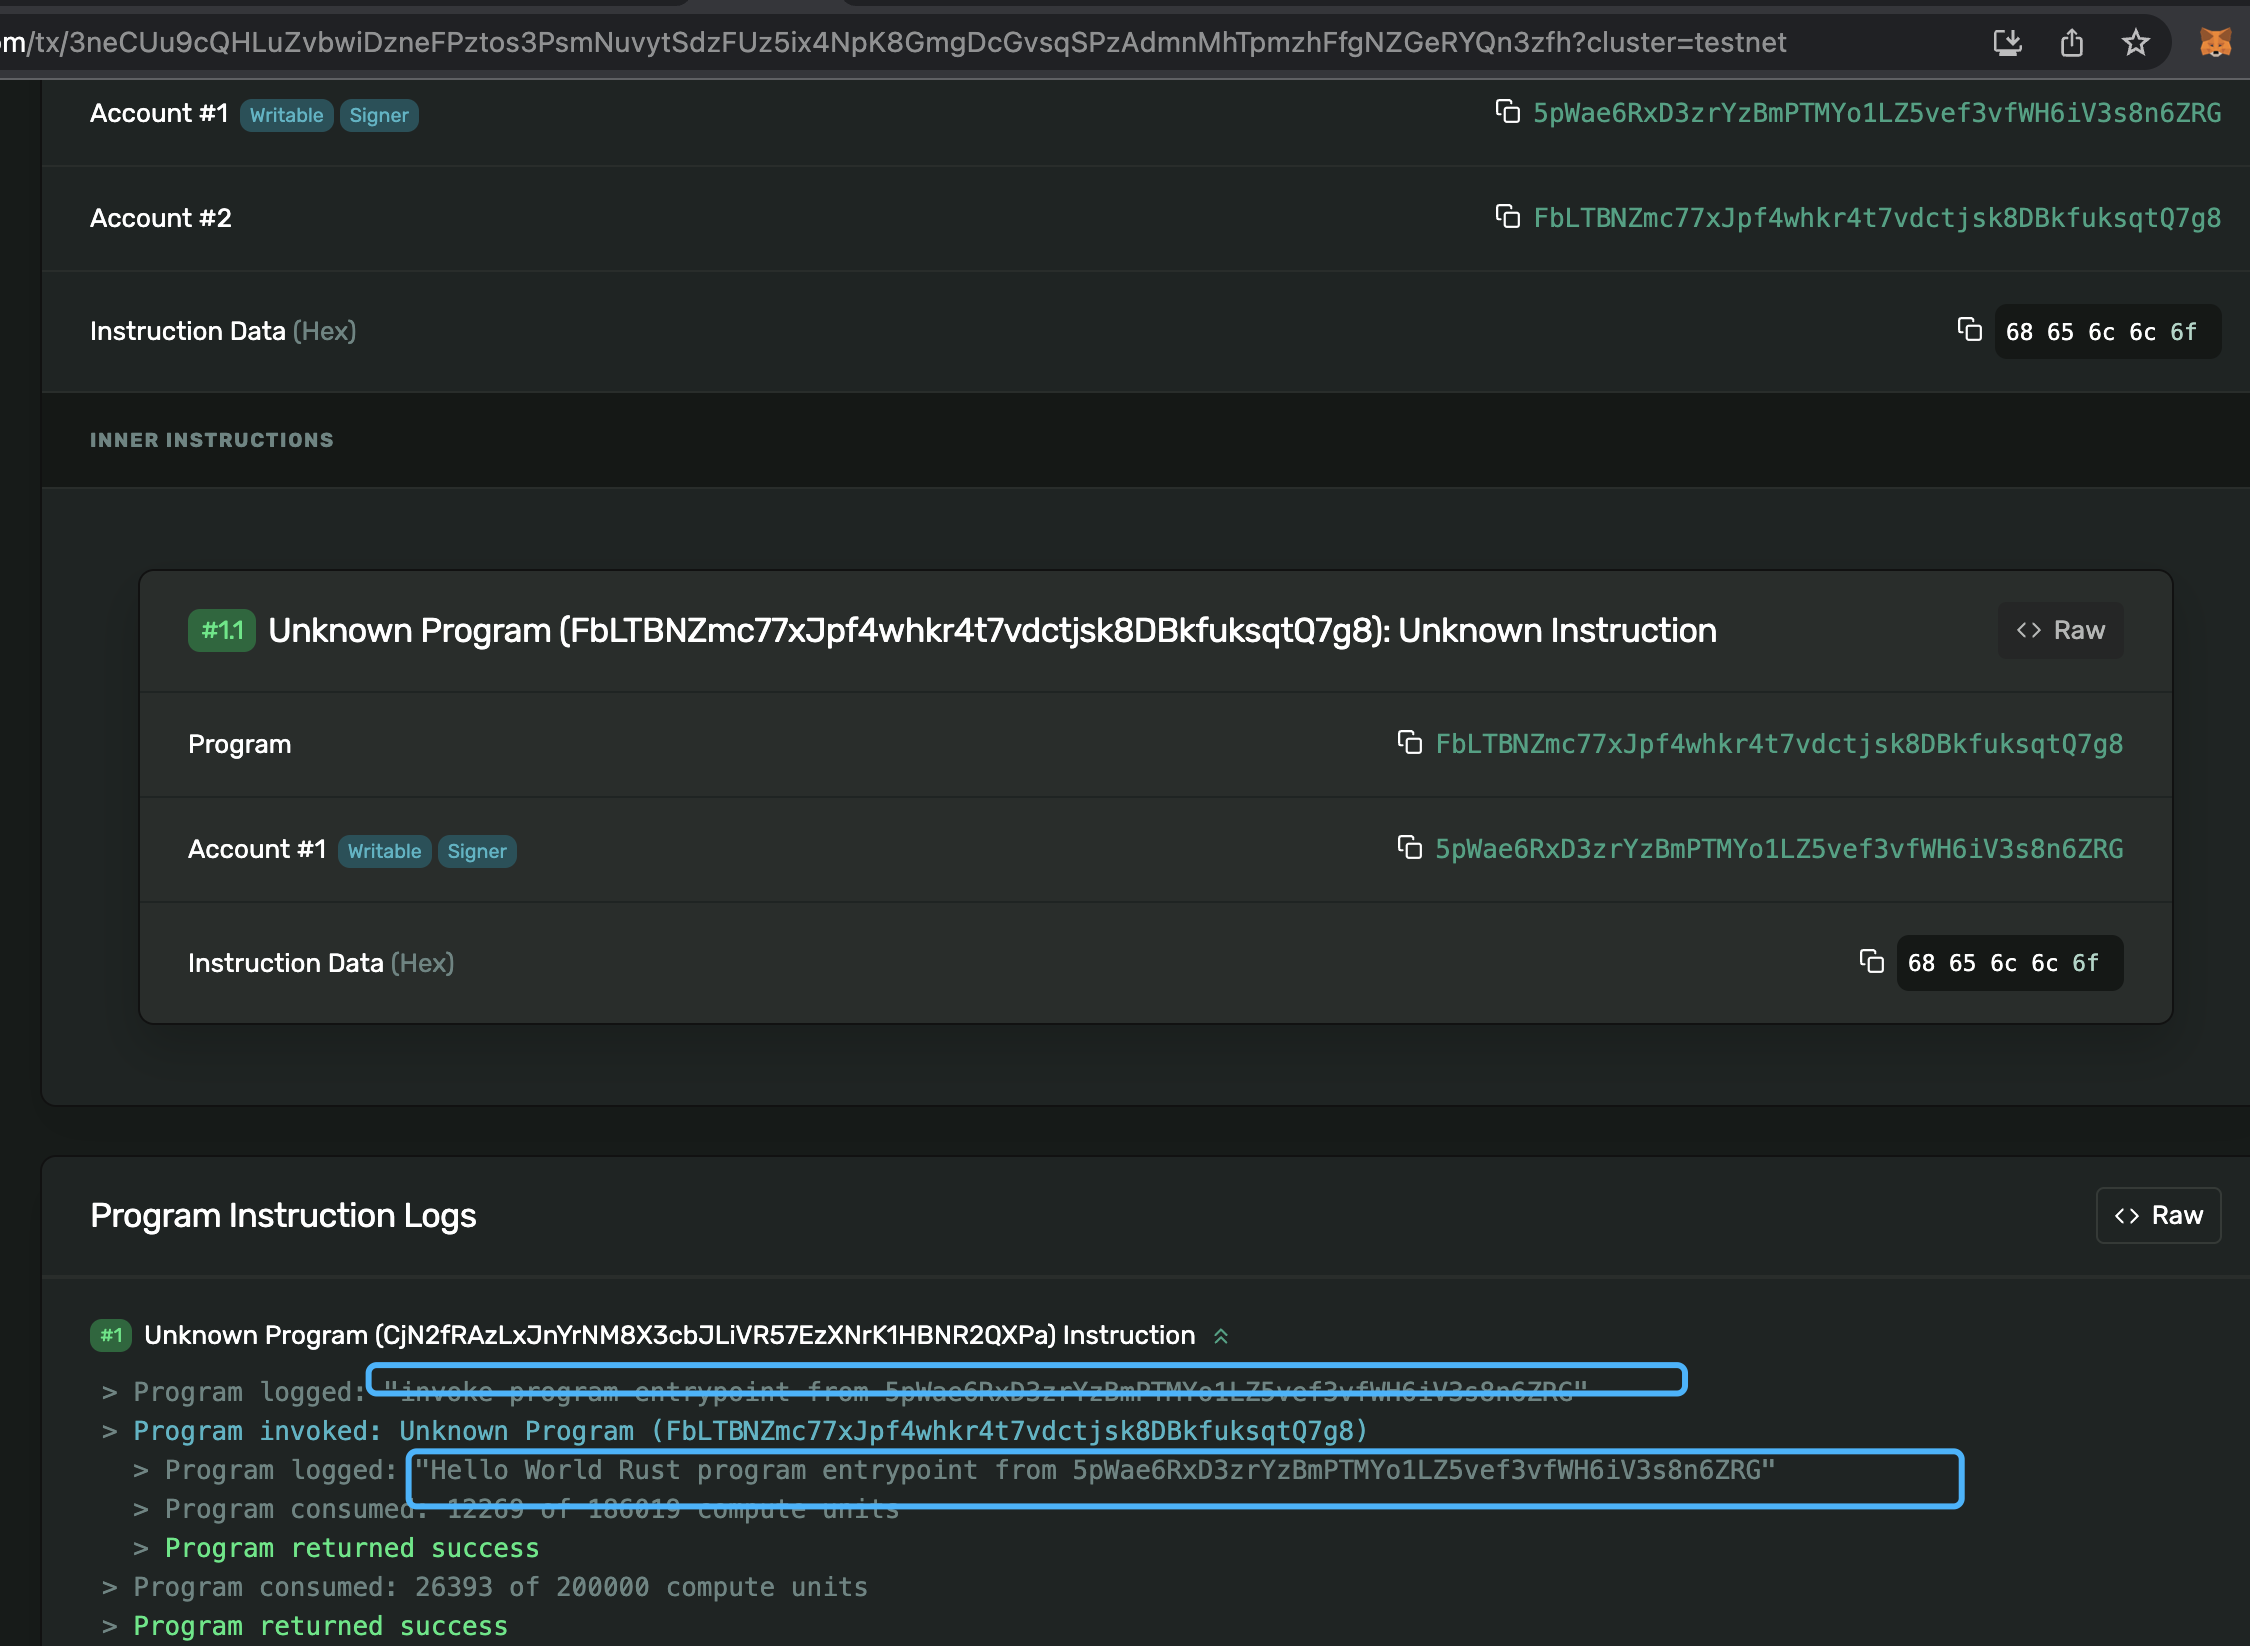Copy top-level Instruction Data hex
Viewport: 2250px width, 1646px height.
[1969, 330]
